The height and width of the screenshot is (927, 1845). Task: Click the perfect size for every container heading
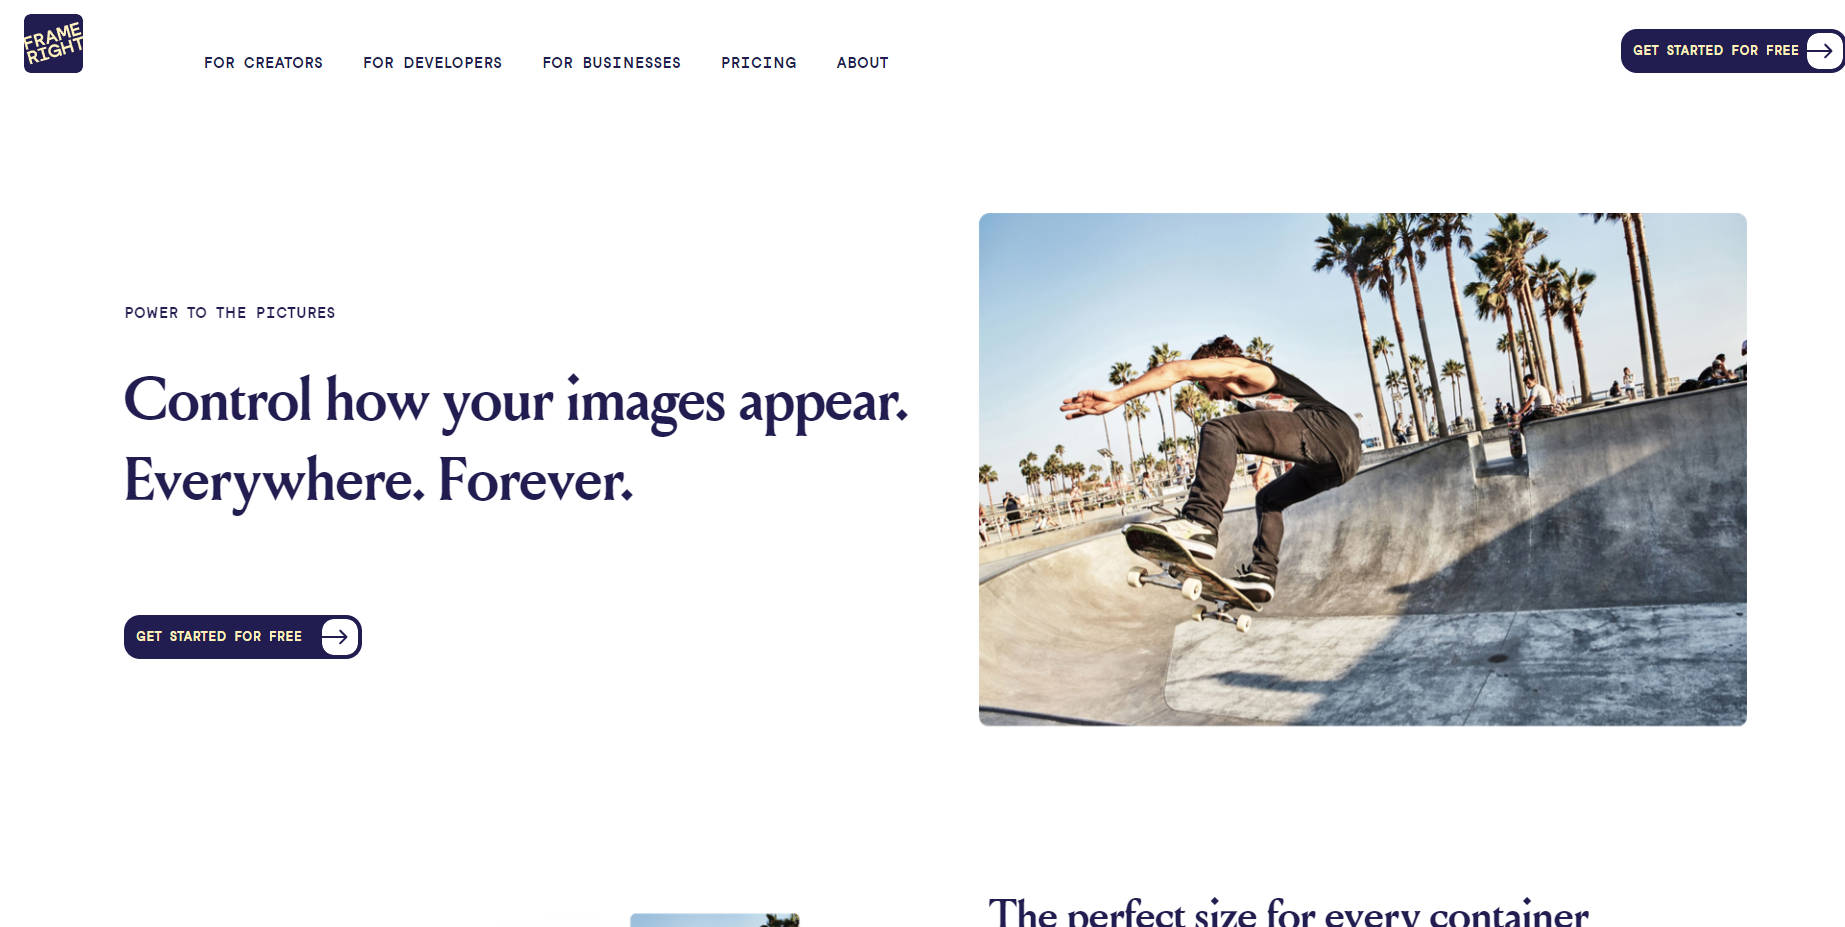point(1288,912)
